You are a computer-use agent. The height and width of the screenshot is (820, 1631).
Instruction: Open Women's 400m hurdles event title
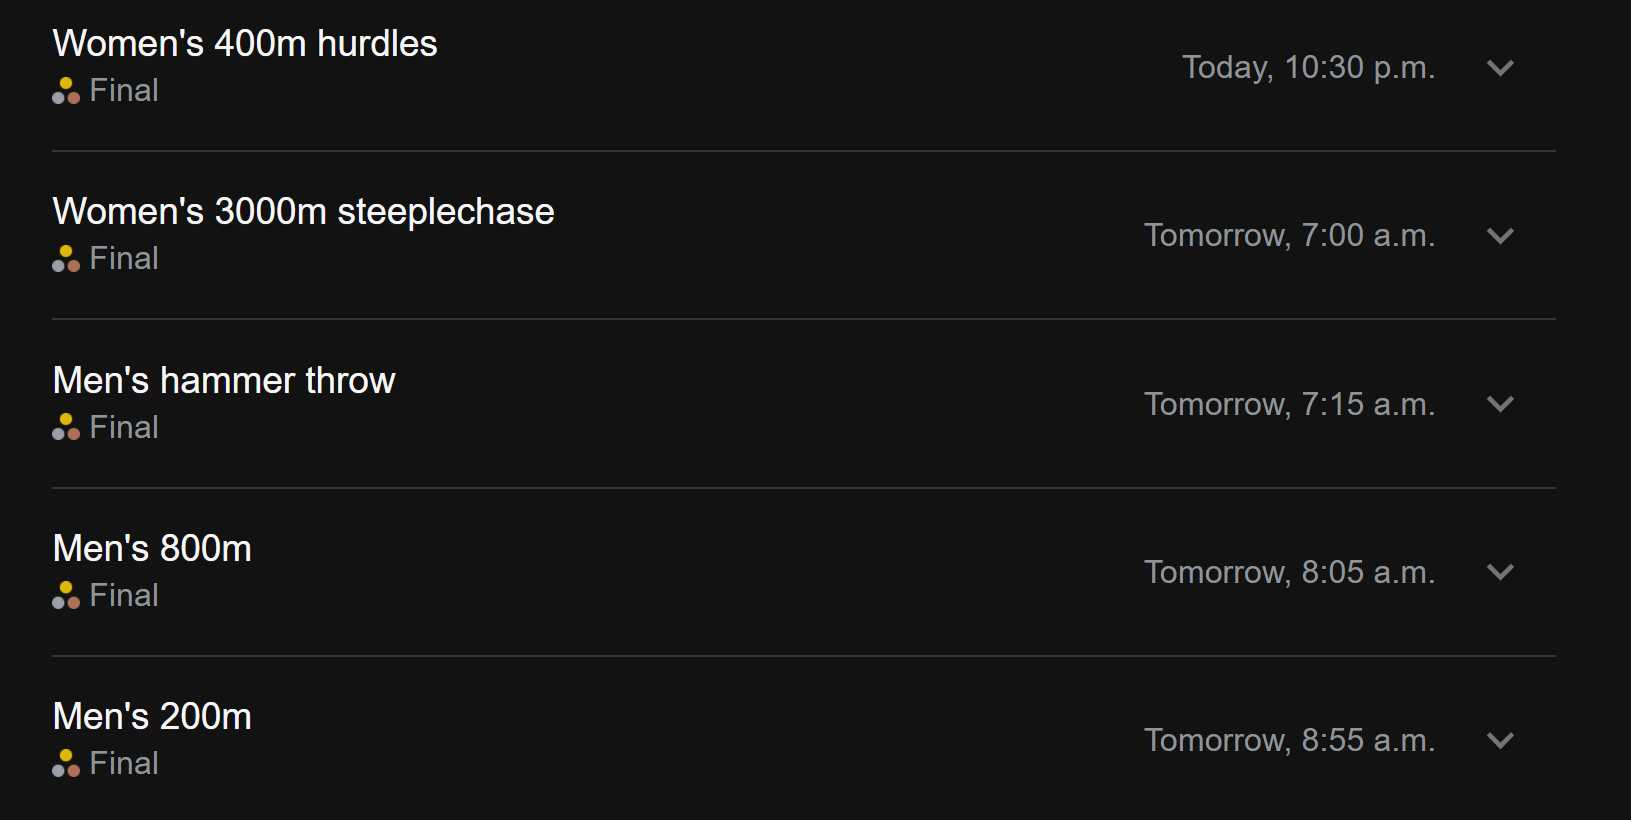pyautogui.click(x=245, y=44)
